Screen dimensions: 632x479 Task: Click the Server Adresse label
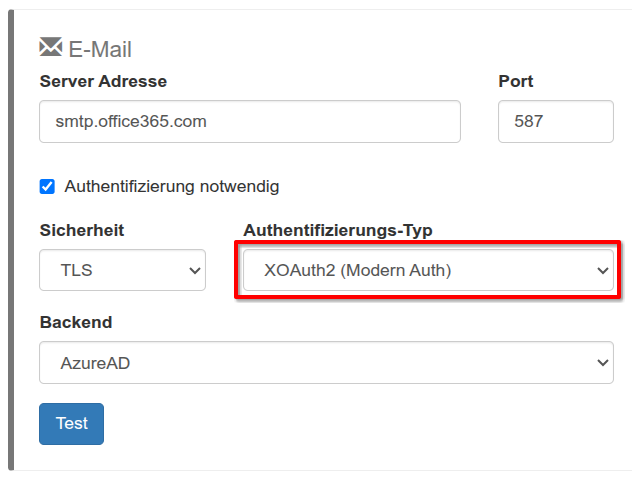(x=103, y=82)
